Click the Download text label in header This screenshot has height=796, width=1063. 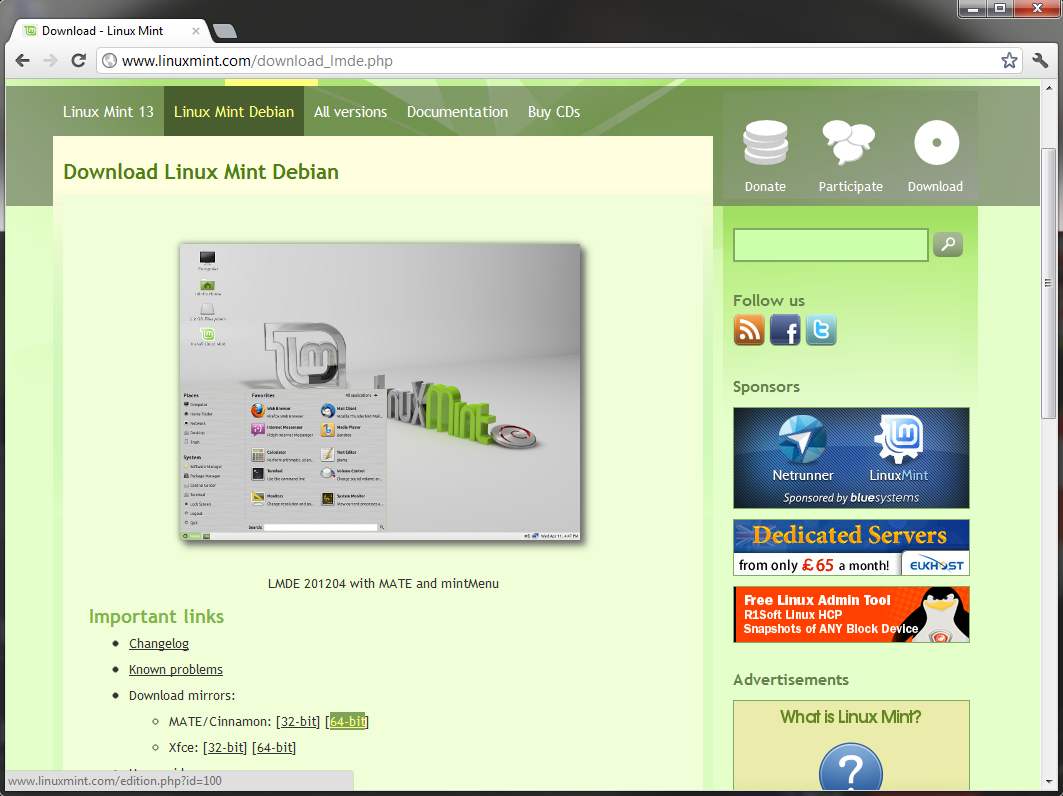click(935, 186)
